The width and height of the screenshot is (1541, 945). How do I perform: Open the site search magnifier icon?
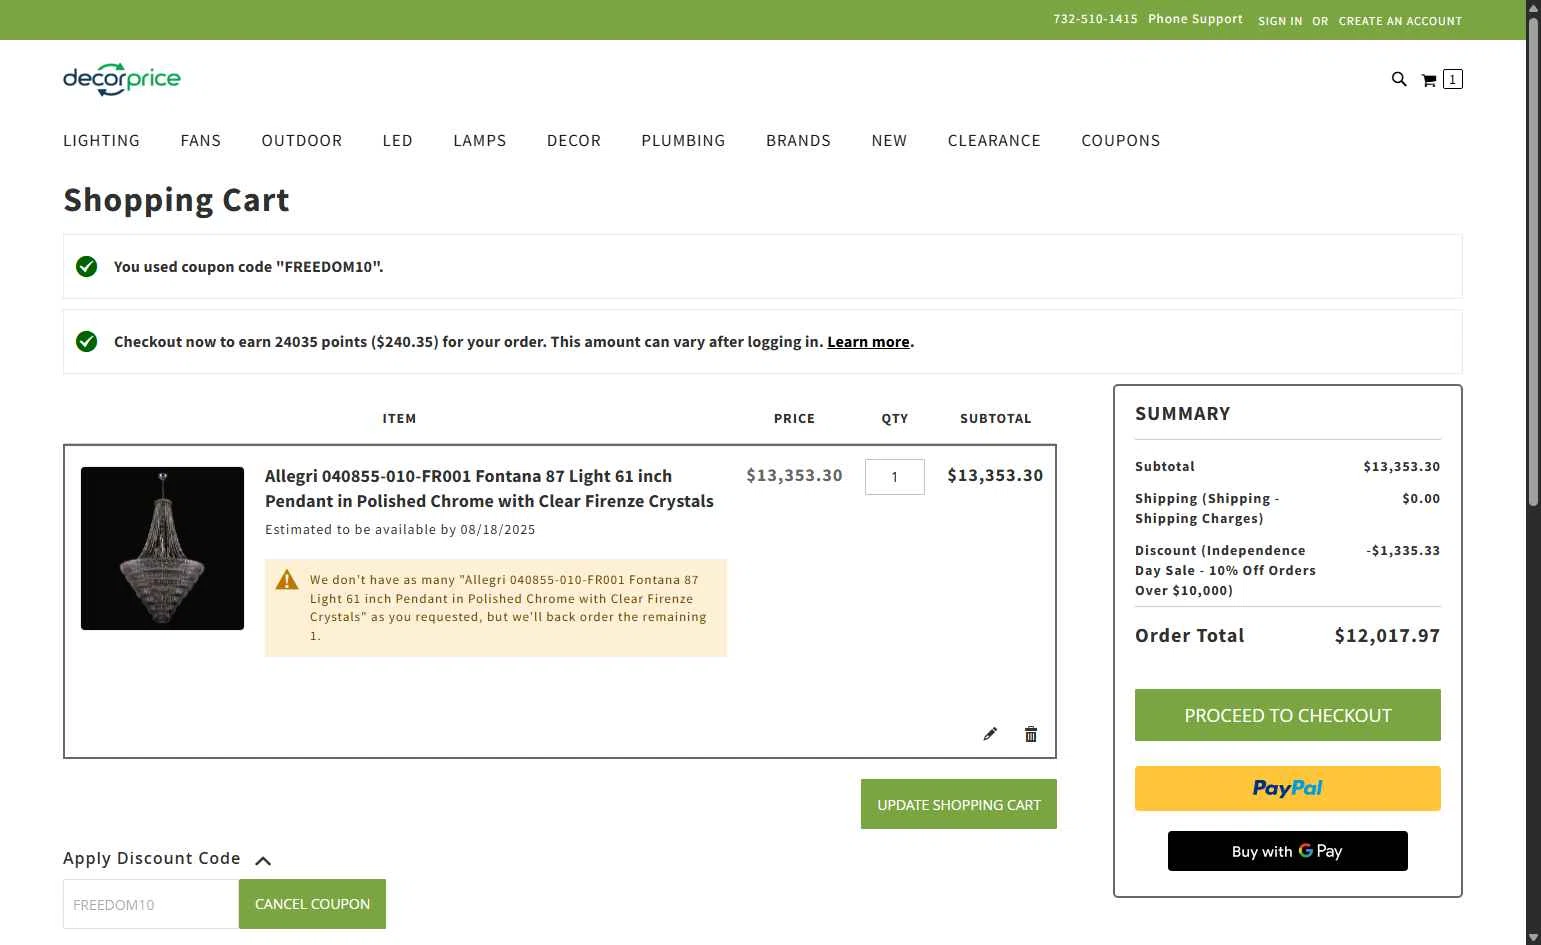1399,79
